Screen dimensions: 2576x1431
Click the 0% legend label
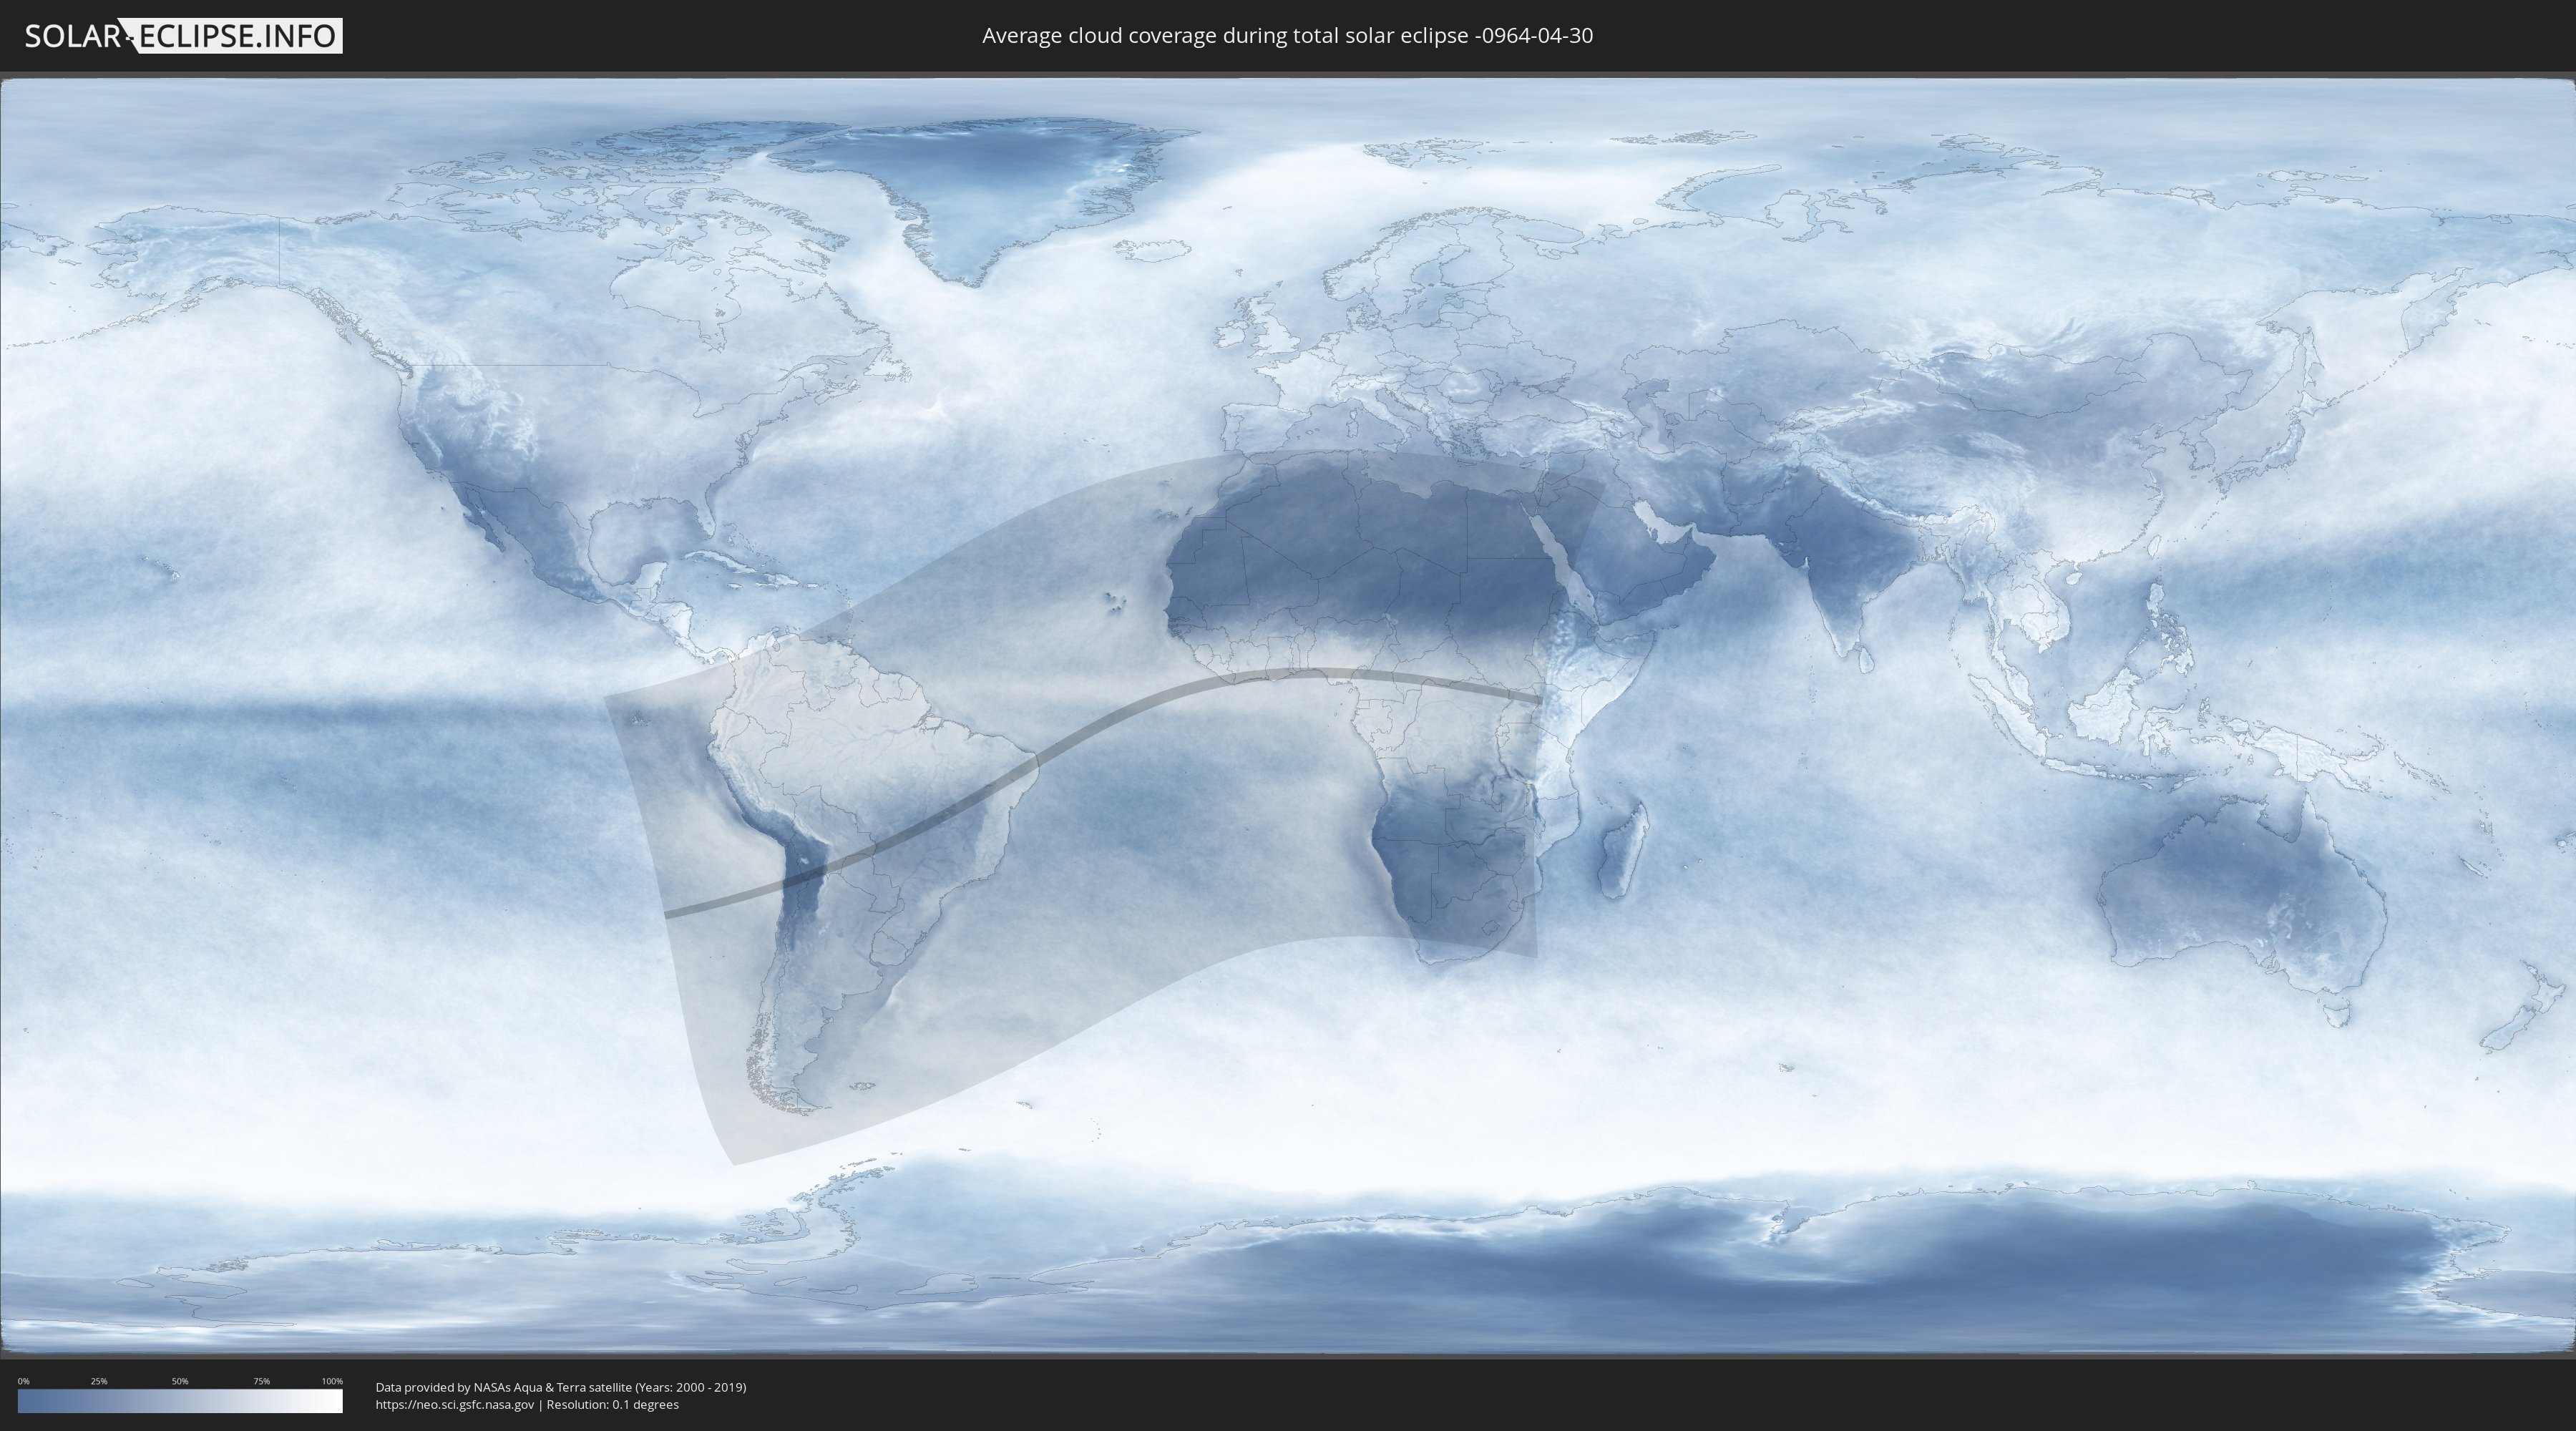(23, 1381)
